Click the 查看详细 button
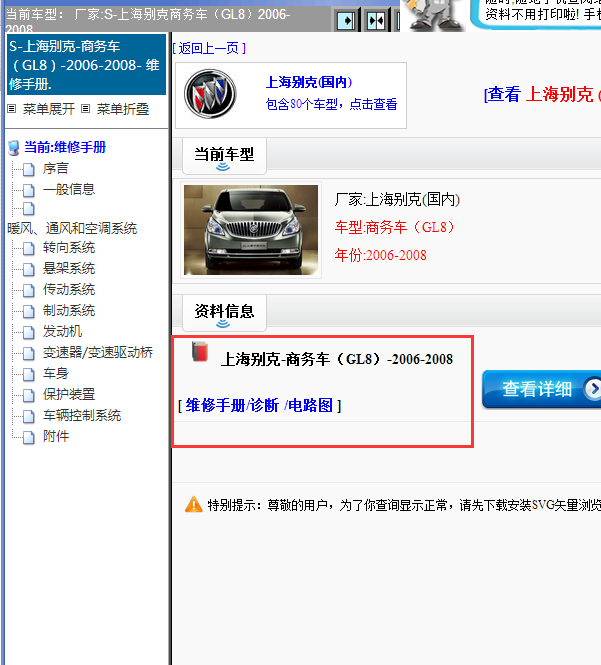Viewport: 601px width, 665px height. click(542, 389)
